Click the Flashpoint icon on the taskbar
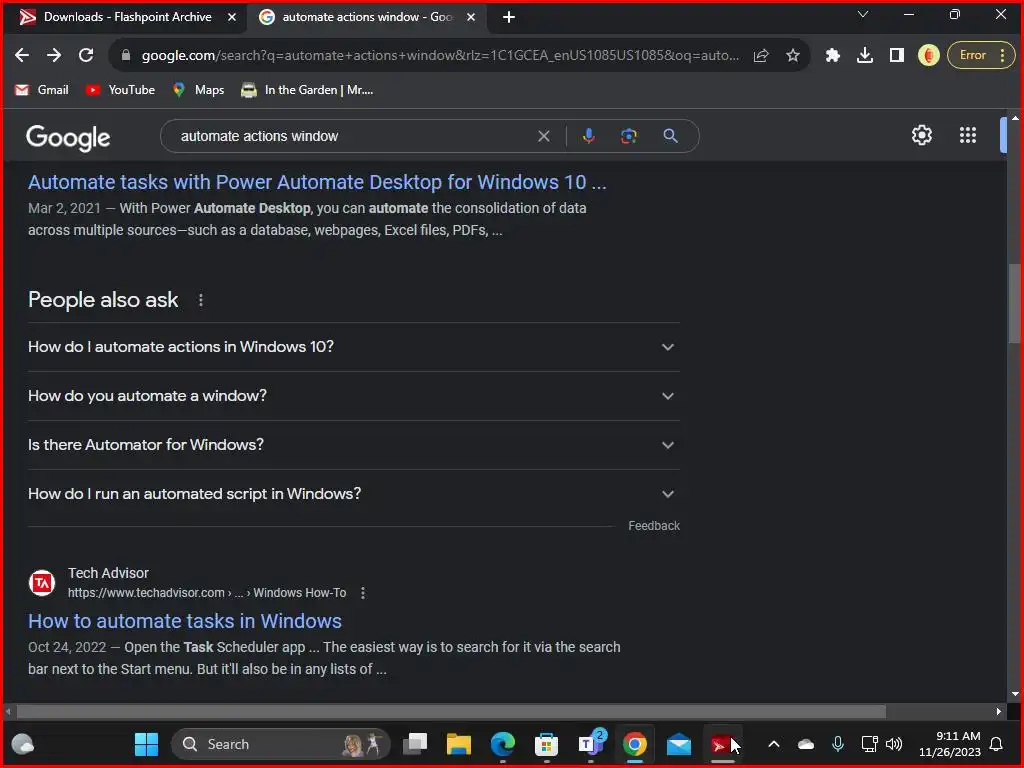1024x768 pixels. tap(722, 744)
